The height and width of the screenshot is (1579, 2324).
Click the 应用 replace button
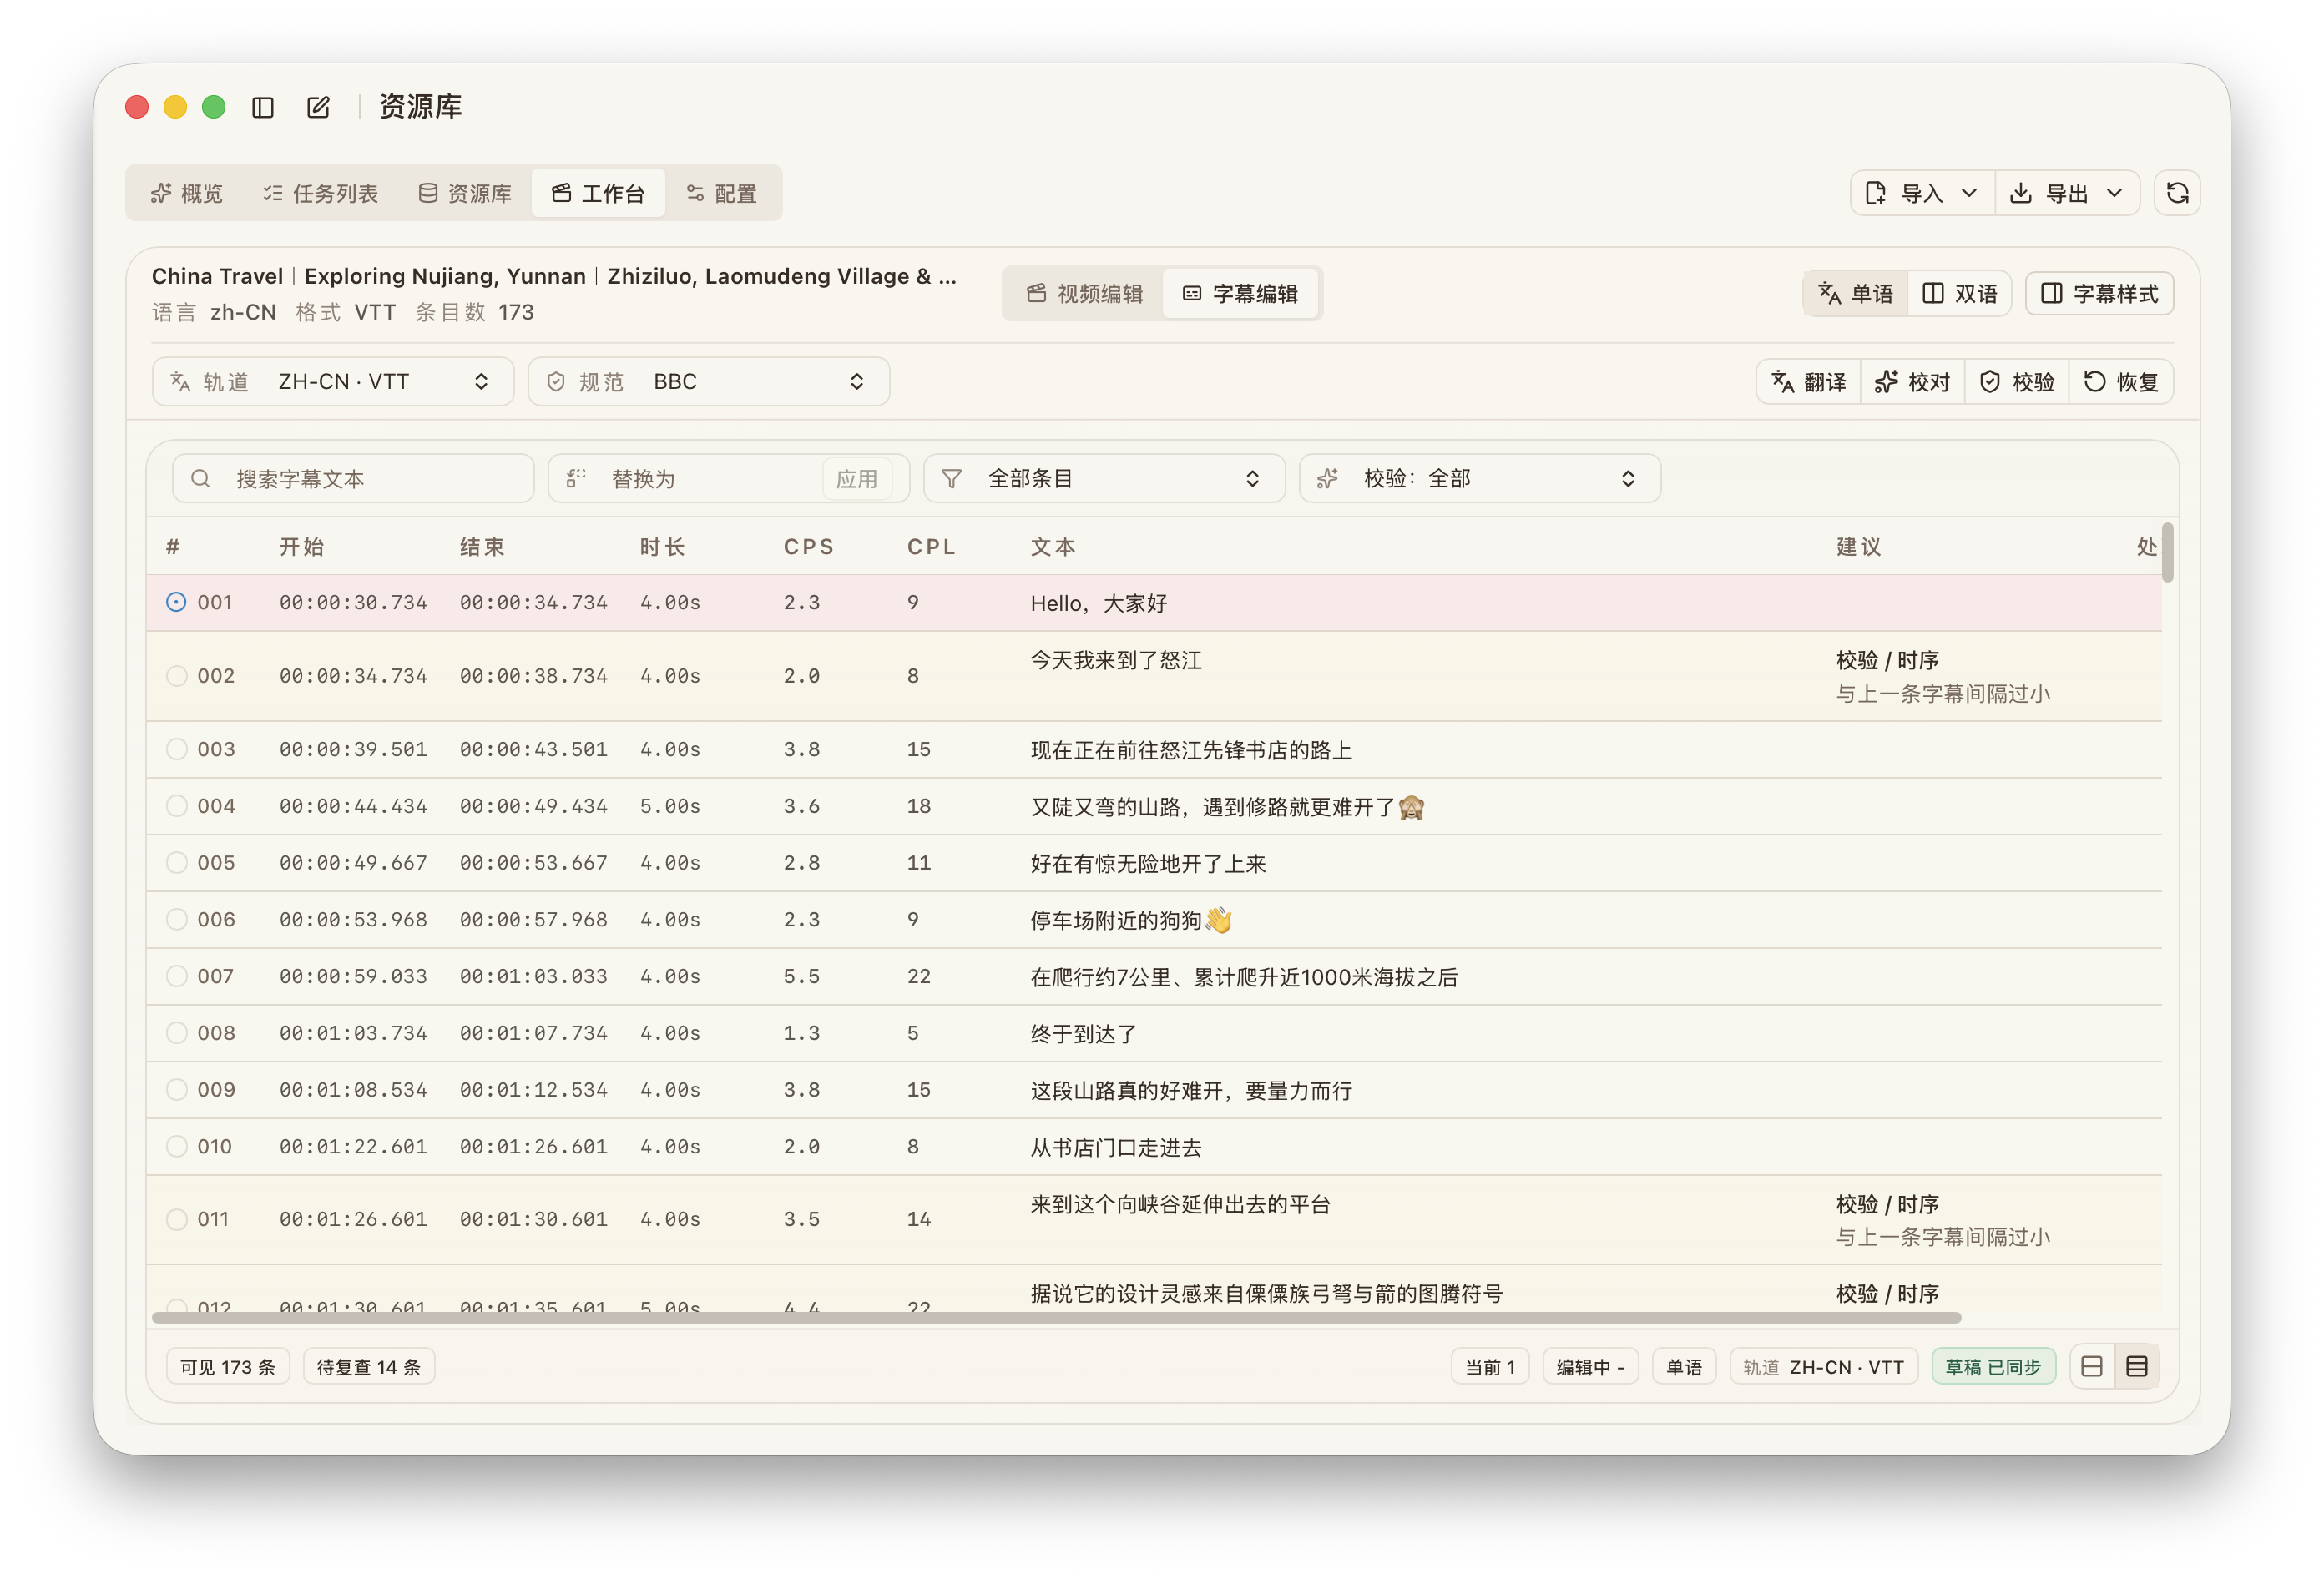pos(858,478)
